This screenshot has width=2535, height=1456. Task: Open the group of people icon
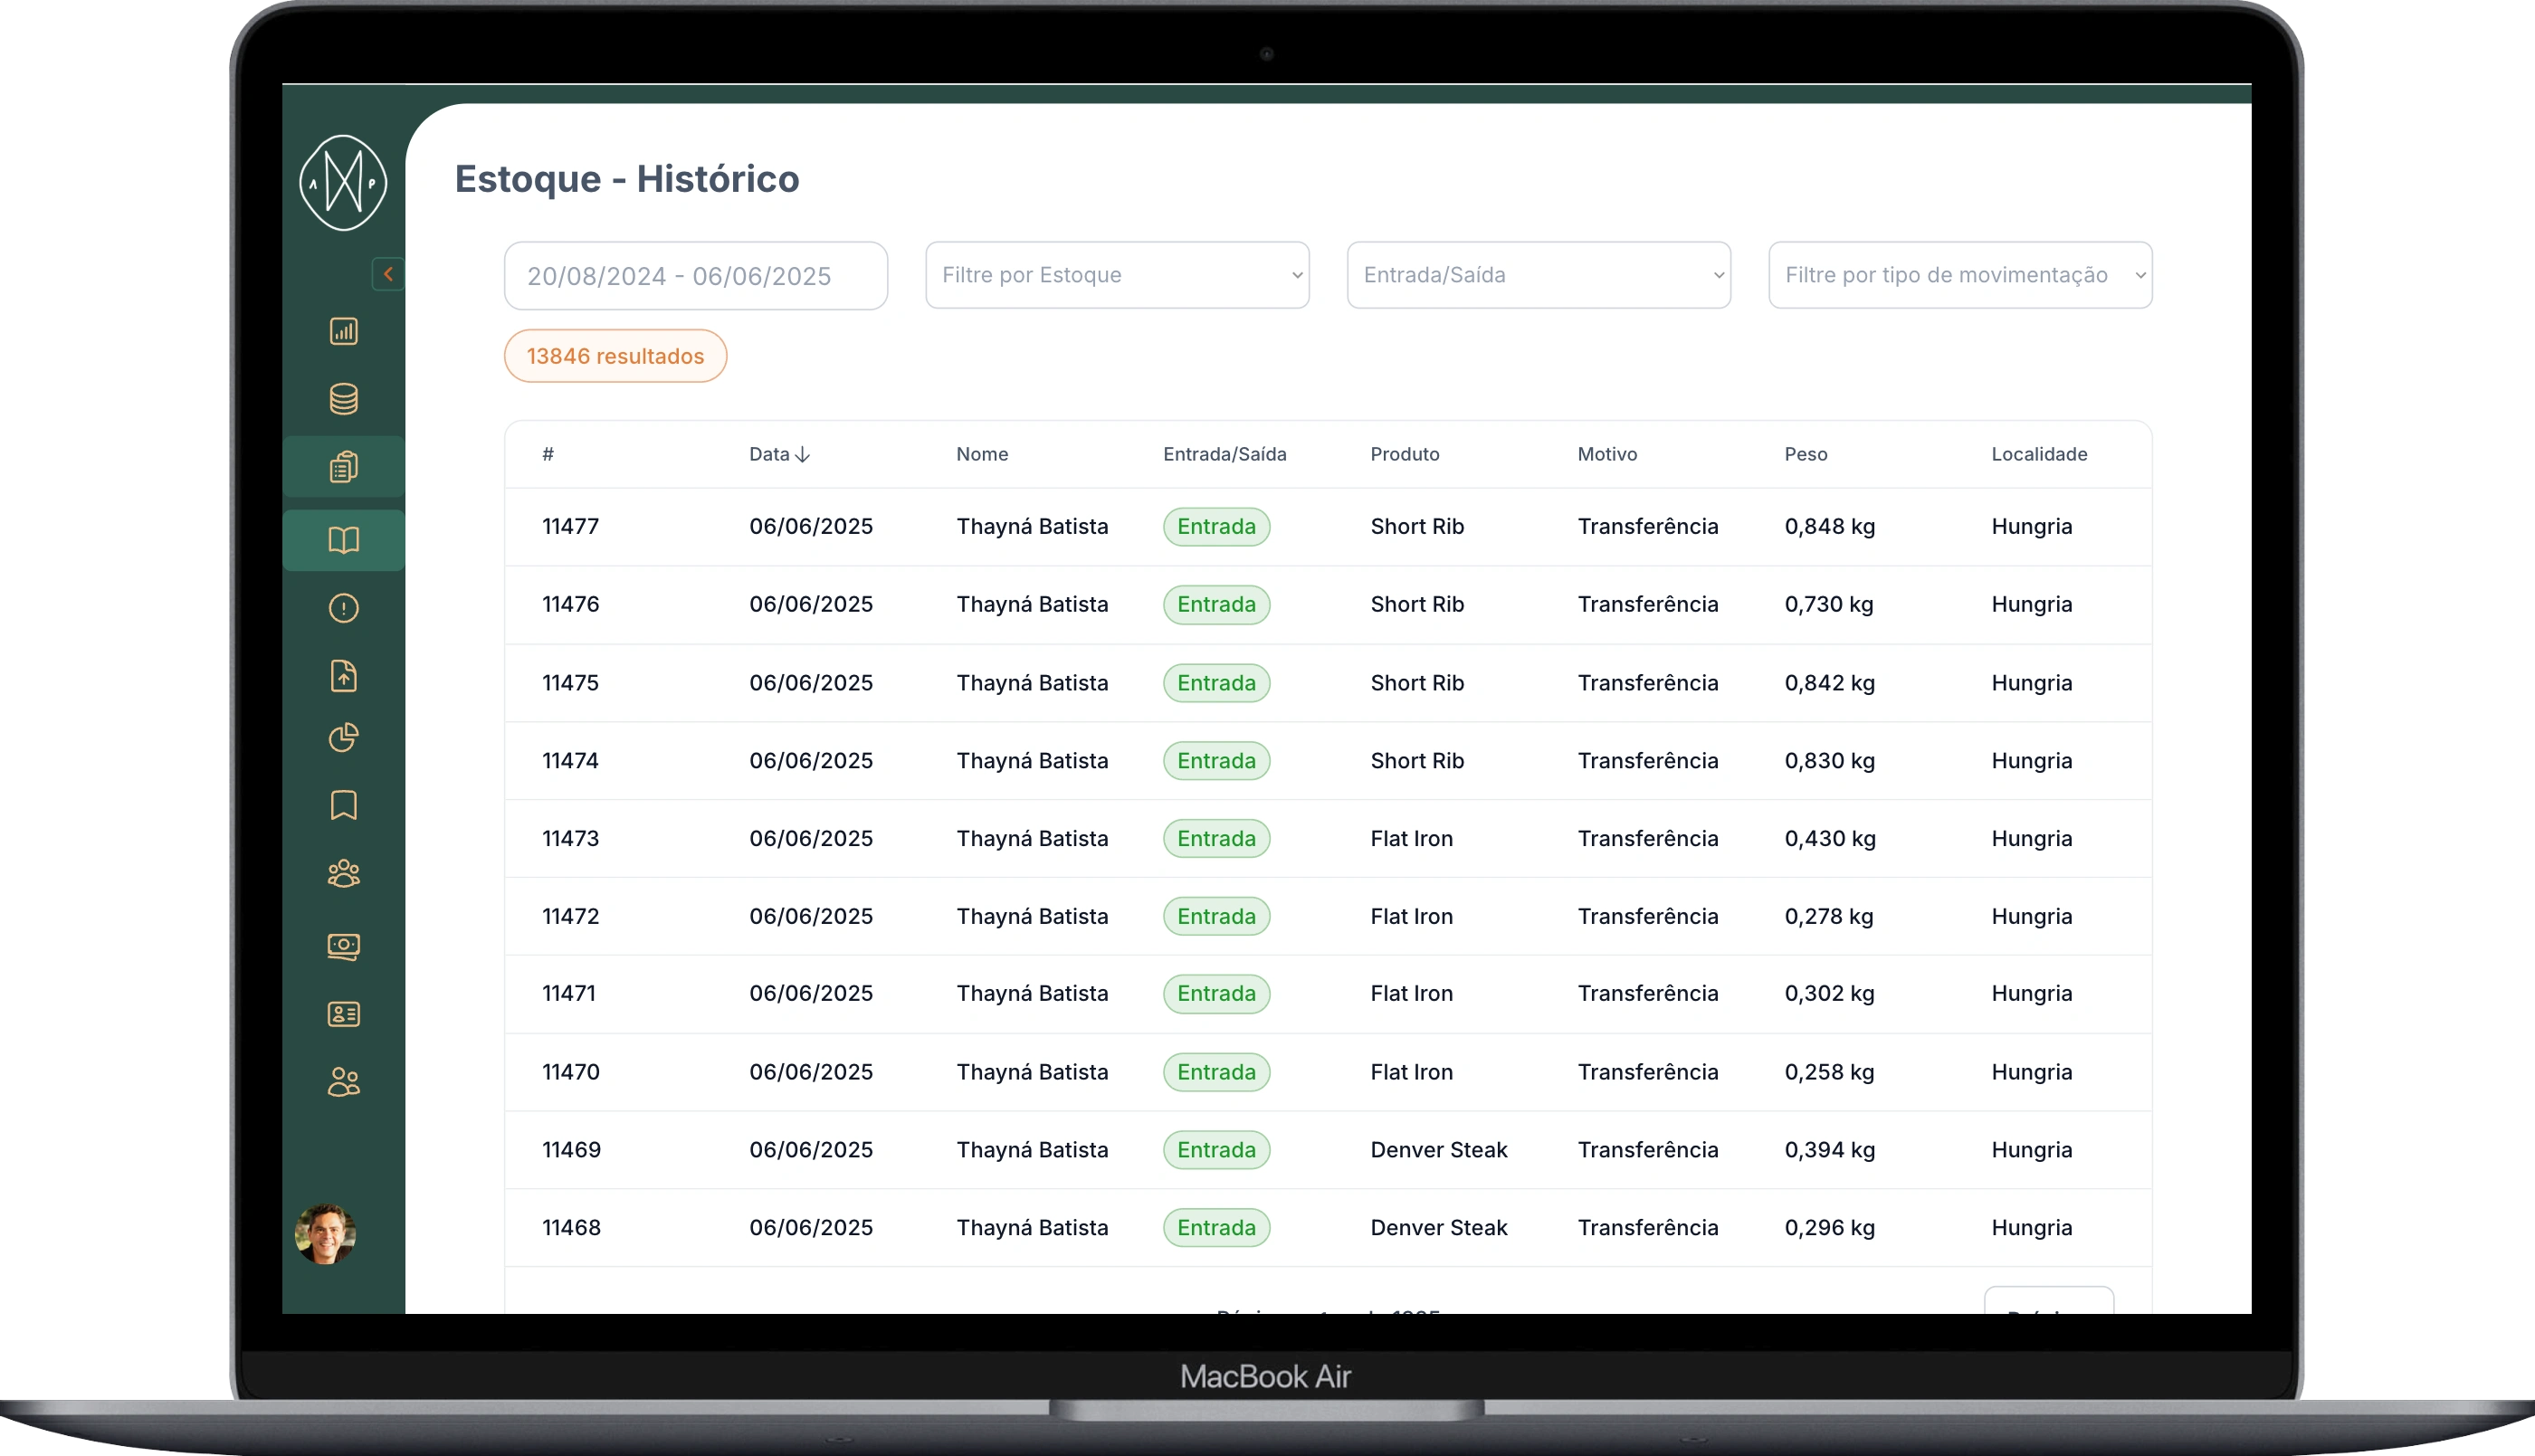tap(343, 874)
